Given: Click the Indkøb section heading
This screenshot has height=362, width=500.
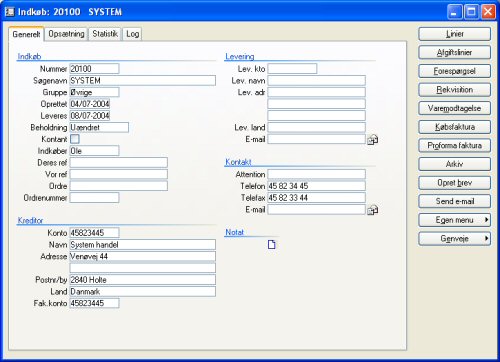Looking at the screenshot, I should pyautogui.click(x=29, y=56).
